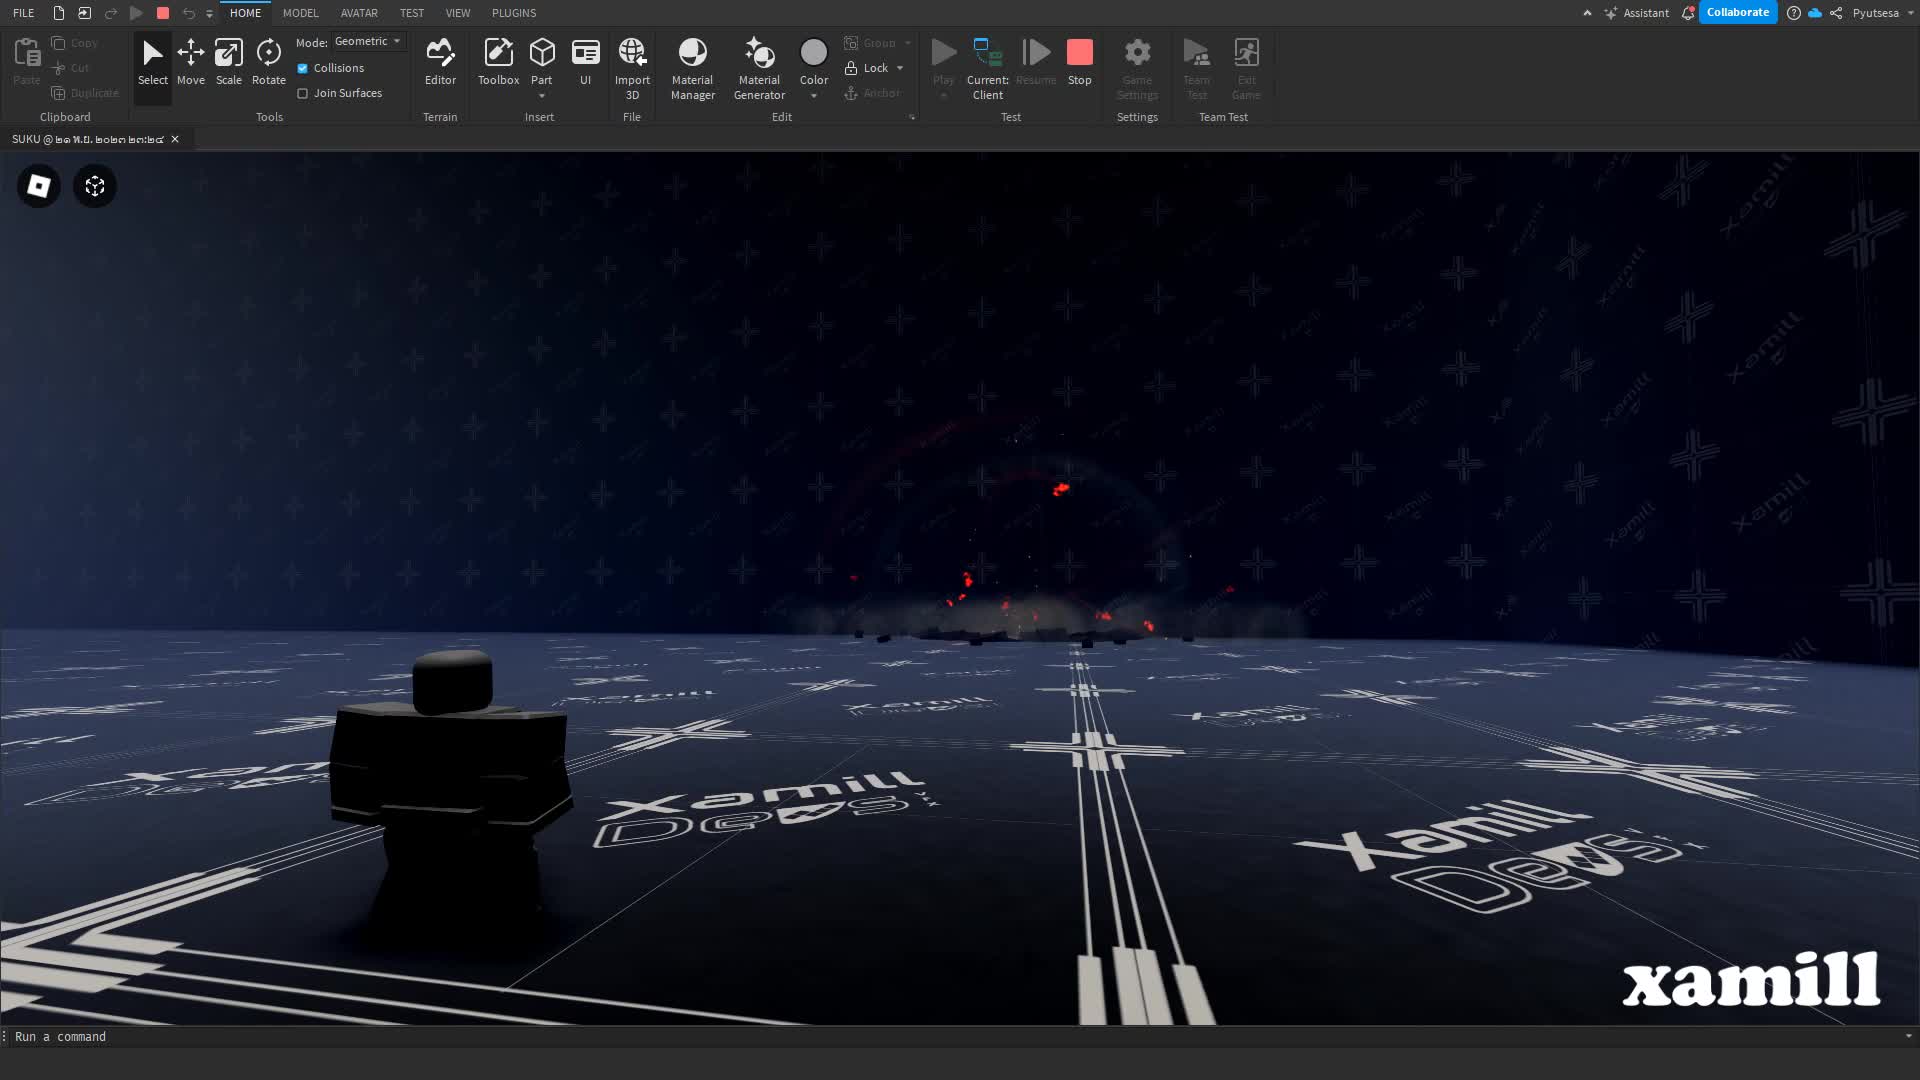Stop the running test session
Viewport: 1920px width, 1080px height.
pos(1079,62)
